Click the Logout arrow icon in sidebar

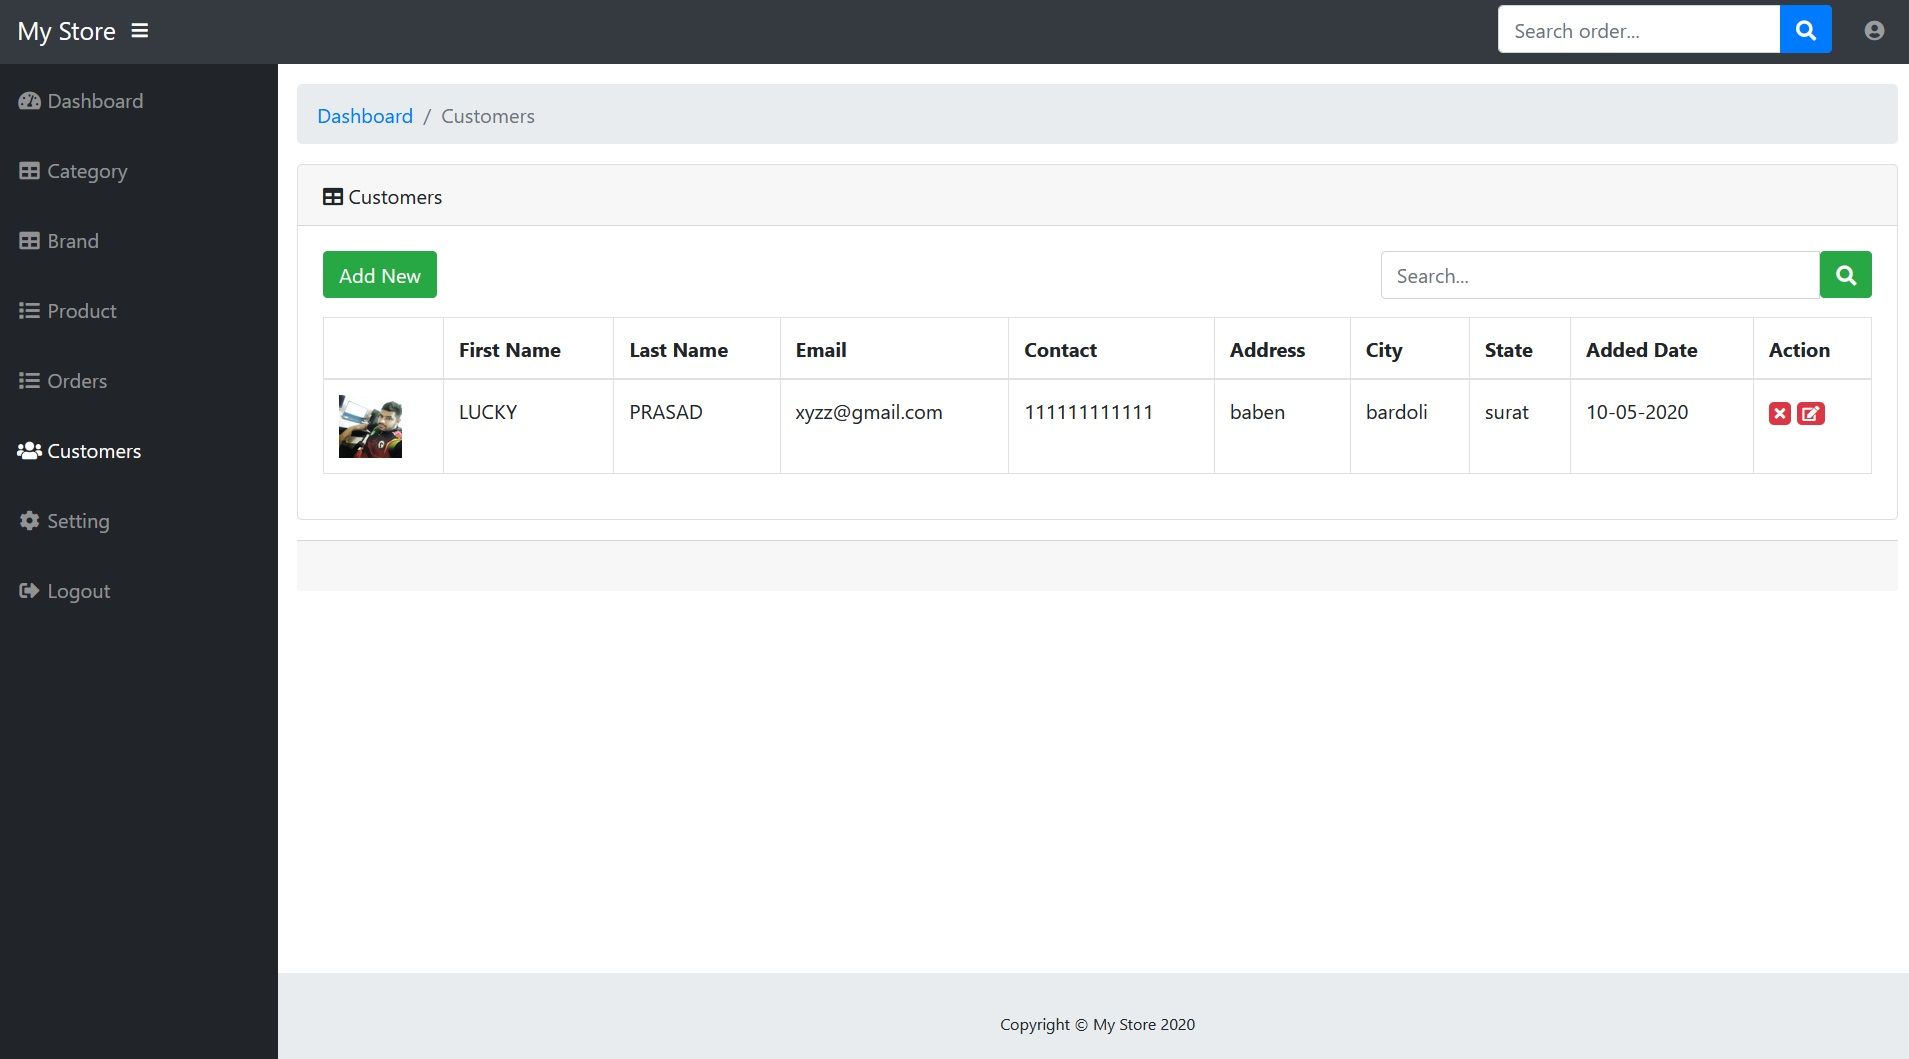coord(29,591)
